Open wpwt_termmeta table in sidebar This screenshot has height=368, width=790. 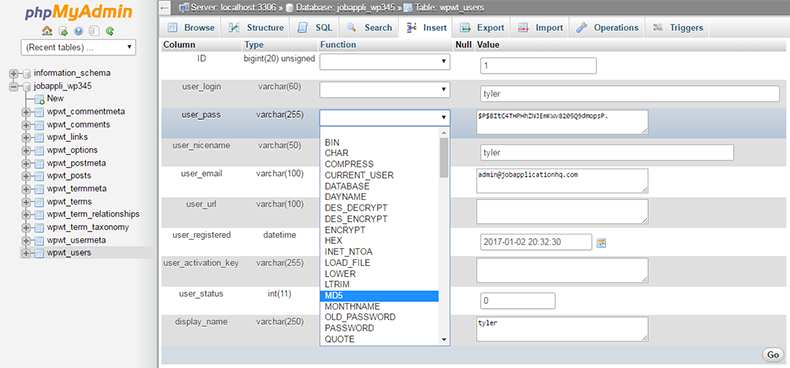click(x=77, y=189)
